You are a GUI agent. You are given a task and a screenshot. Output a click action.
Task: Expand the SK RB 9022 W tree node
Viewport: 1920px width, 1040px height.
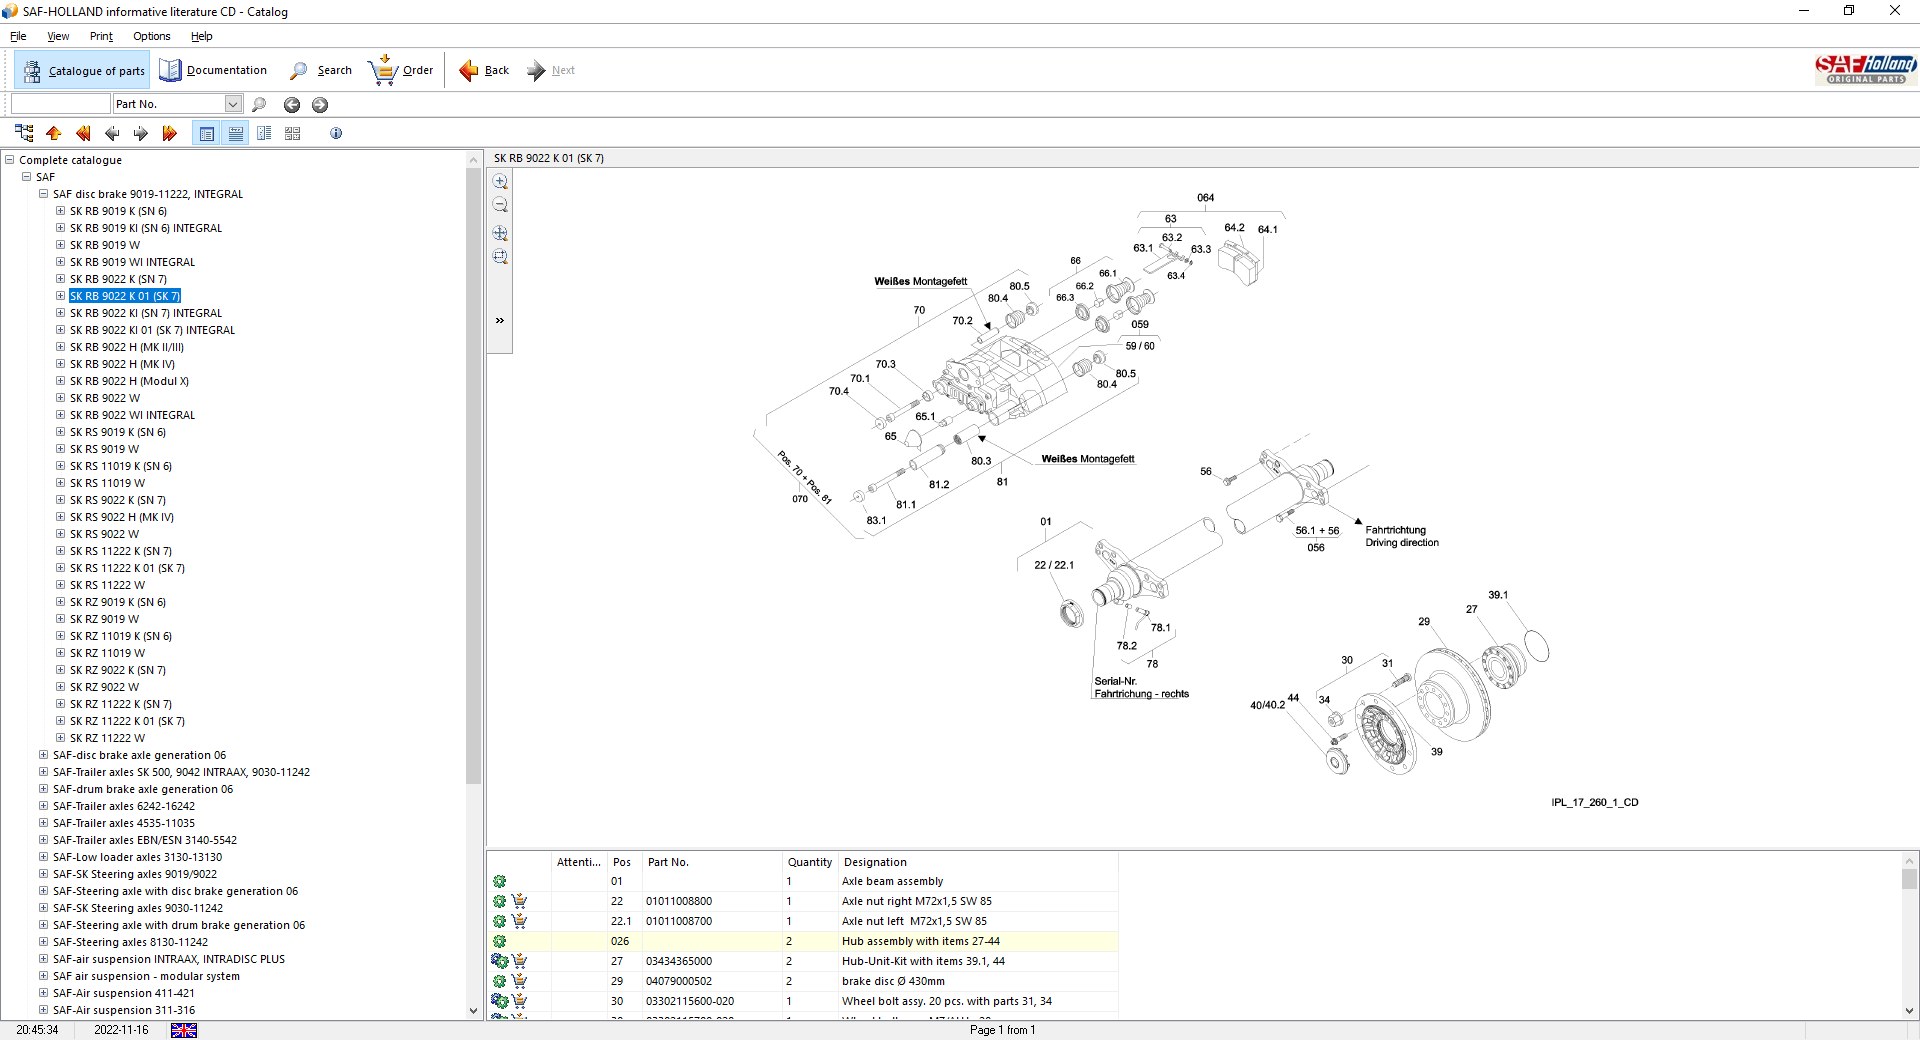(60, 398)
